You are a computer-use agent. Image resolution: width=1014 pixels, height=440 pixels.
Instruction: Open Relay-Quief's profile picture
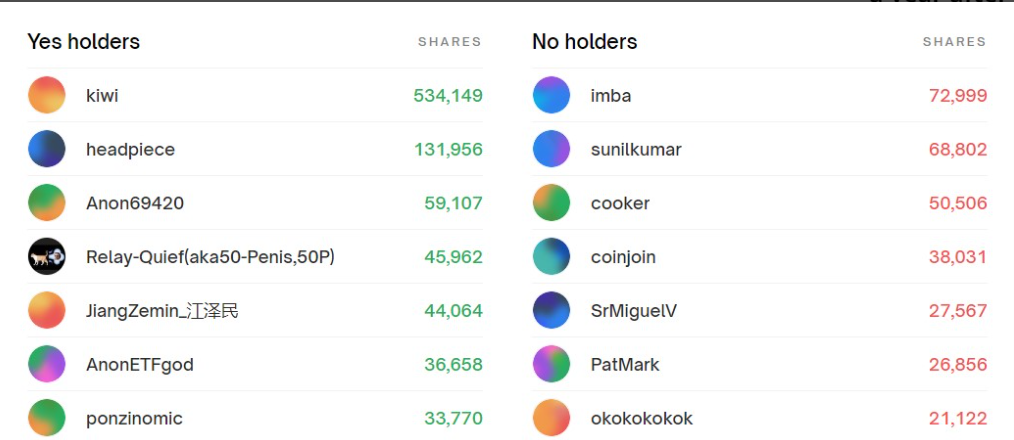click(x=47, y=257)
